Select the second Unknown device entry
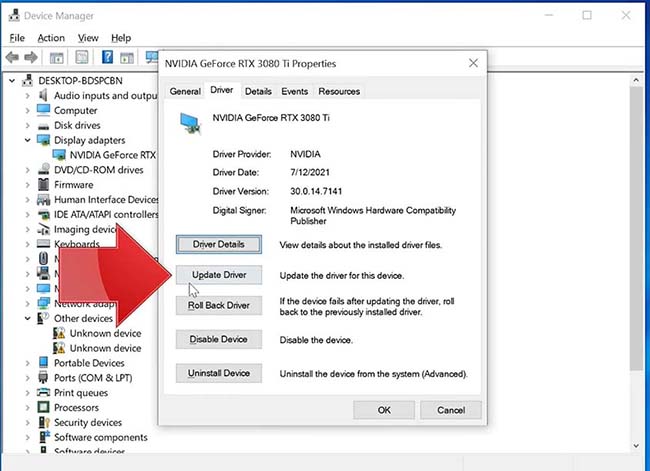The height and width of the screenshot is (471, 650). coord(105,348)
